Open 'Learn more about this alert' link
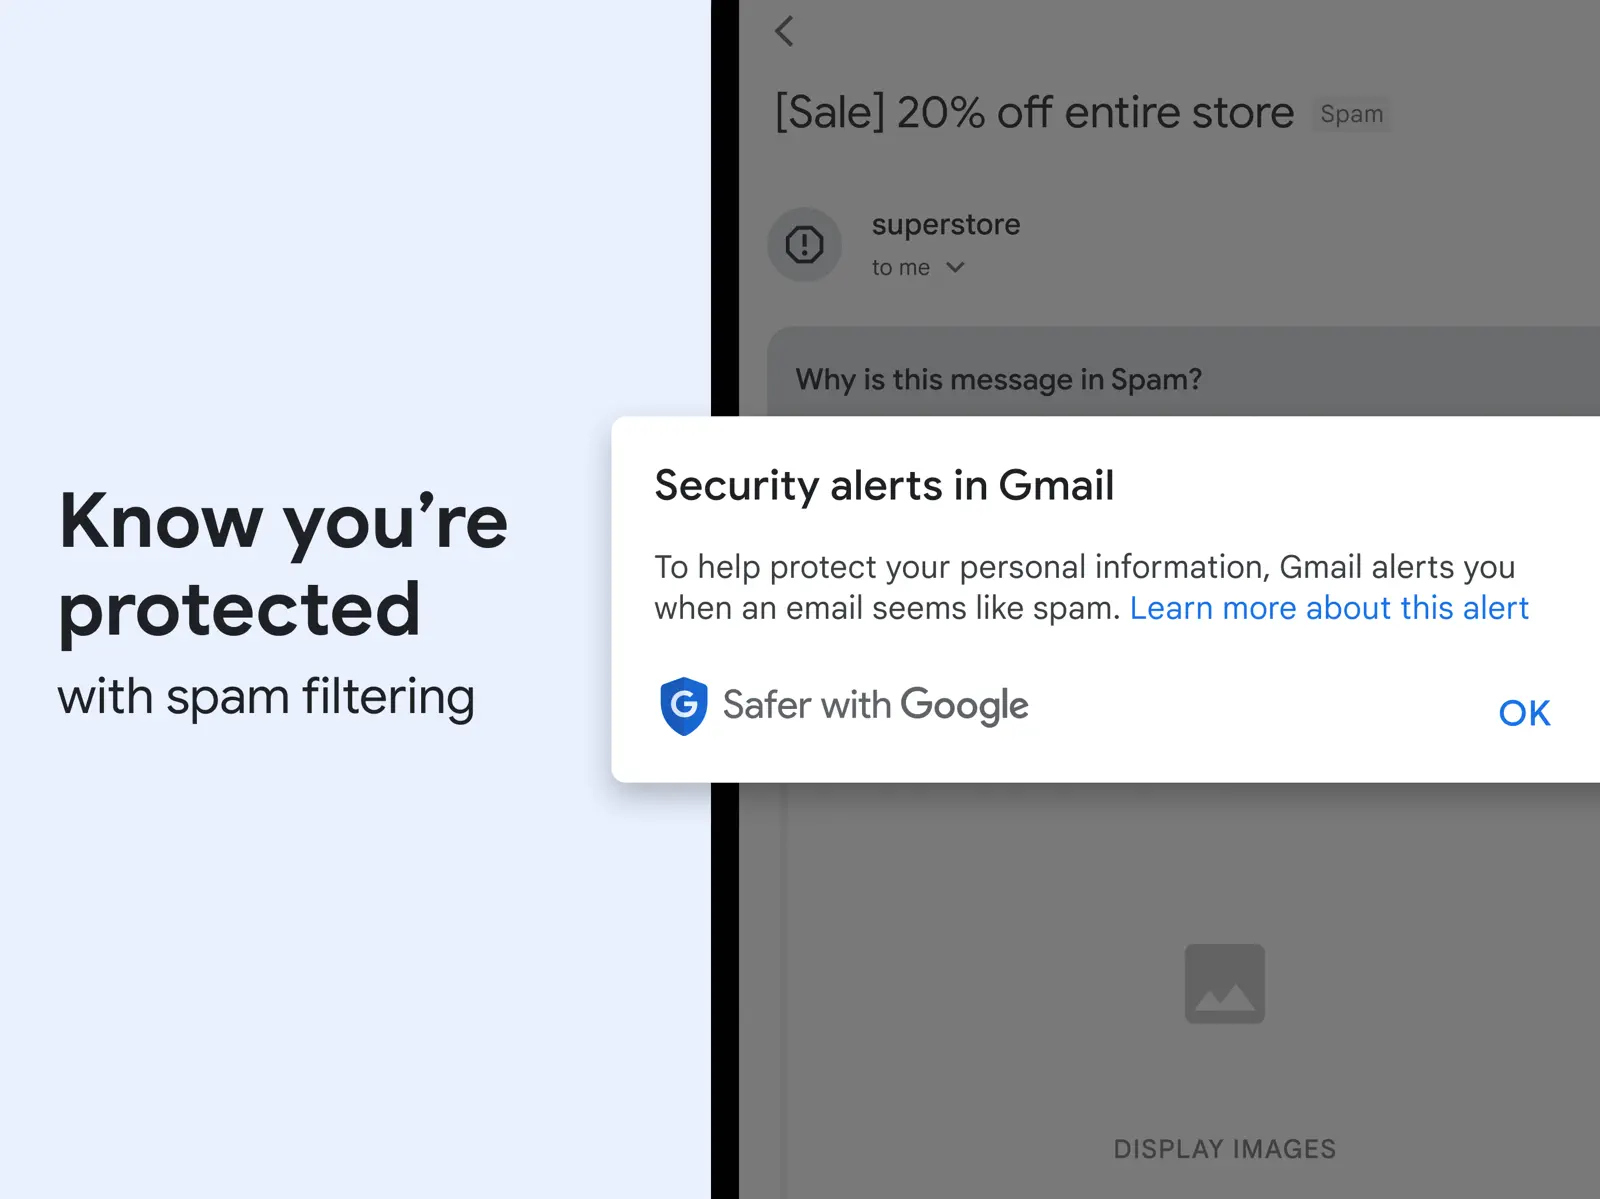The width and height of the screenshot is (1600, 1199). tap(1328, 608)
